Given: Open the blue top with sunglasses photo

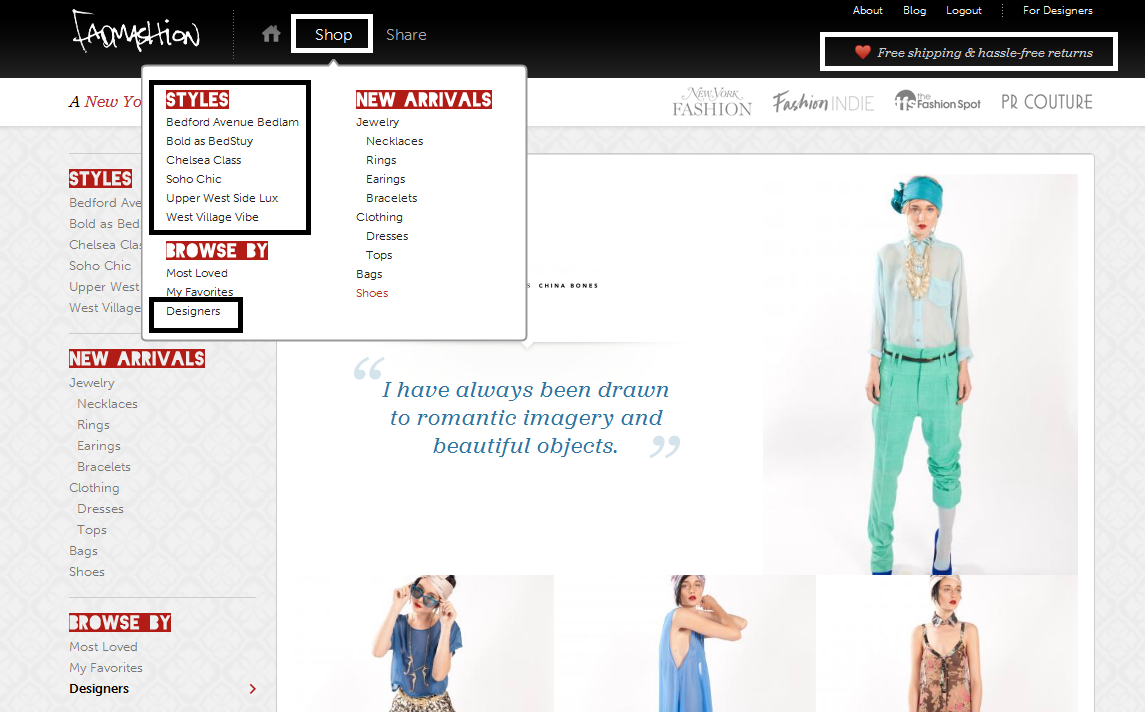Looking at the screenshot, I should point(425,643).
